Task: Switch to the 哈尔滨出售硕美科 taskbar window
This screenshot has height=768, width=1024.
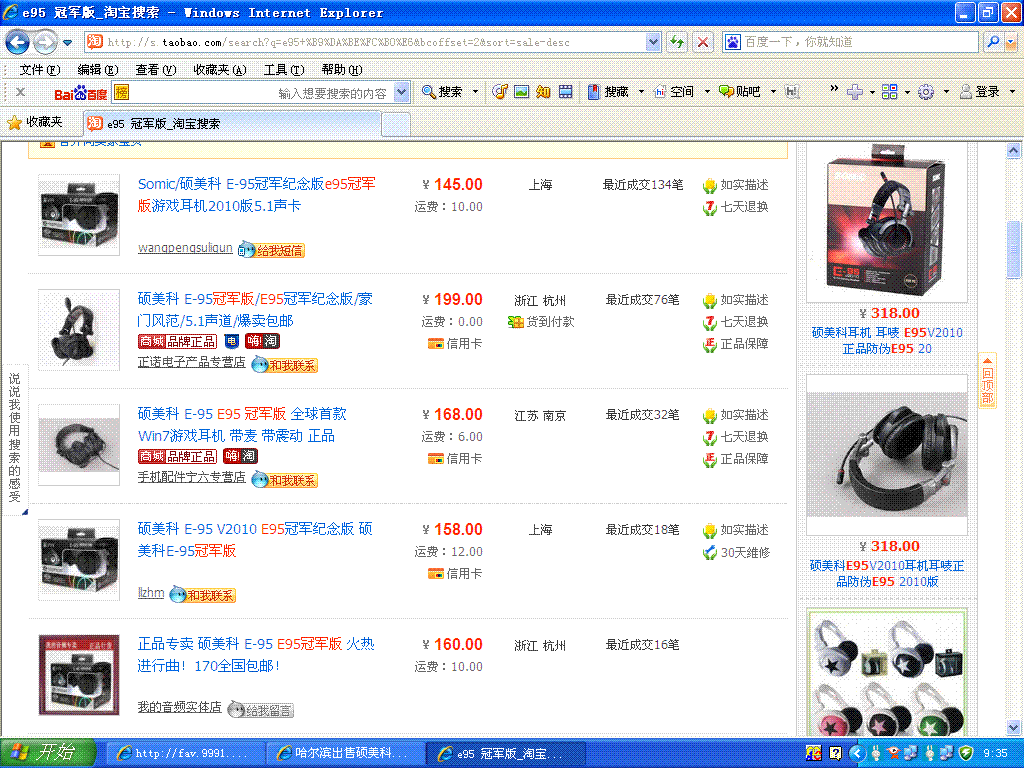Action: [x=344, y=754]
